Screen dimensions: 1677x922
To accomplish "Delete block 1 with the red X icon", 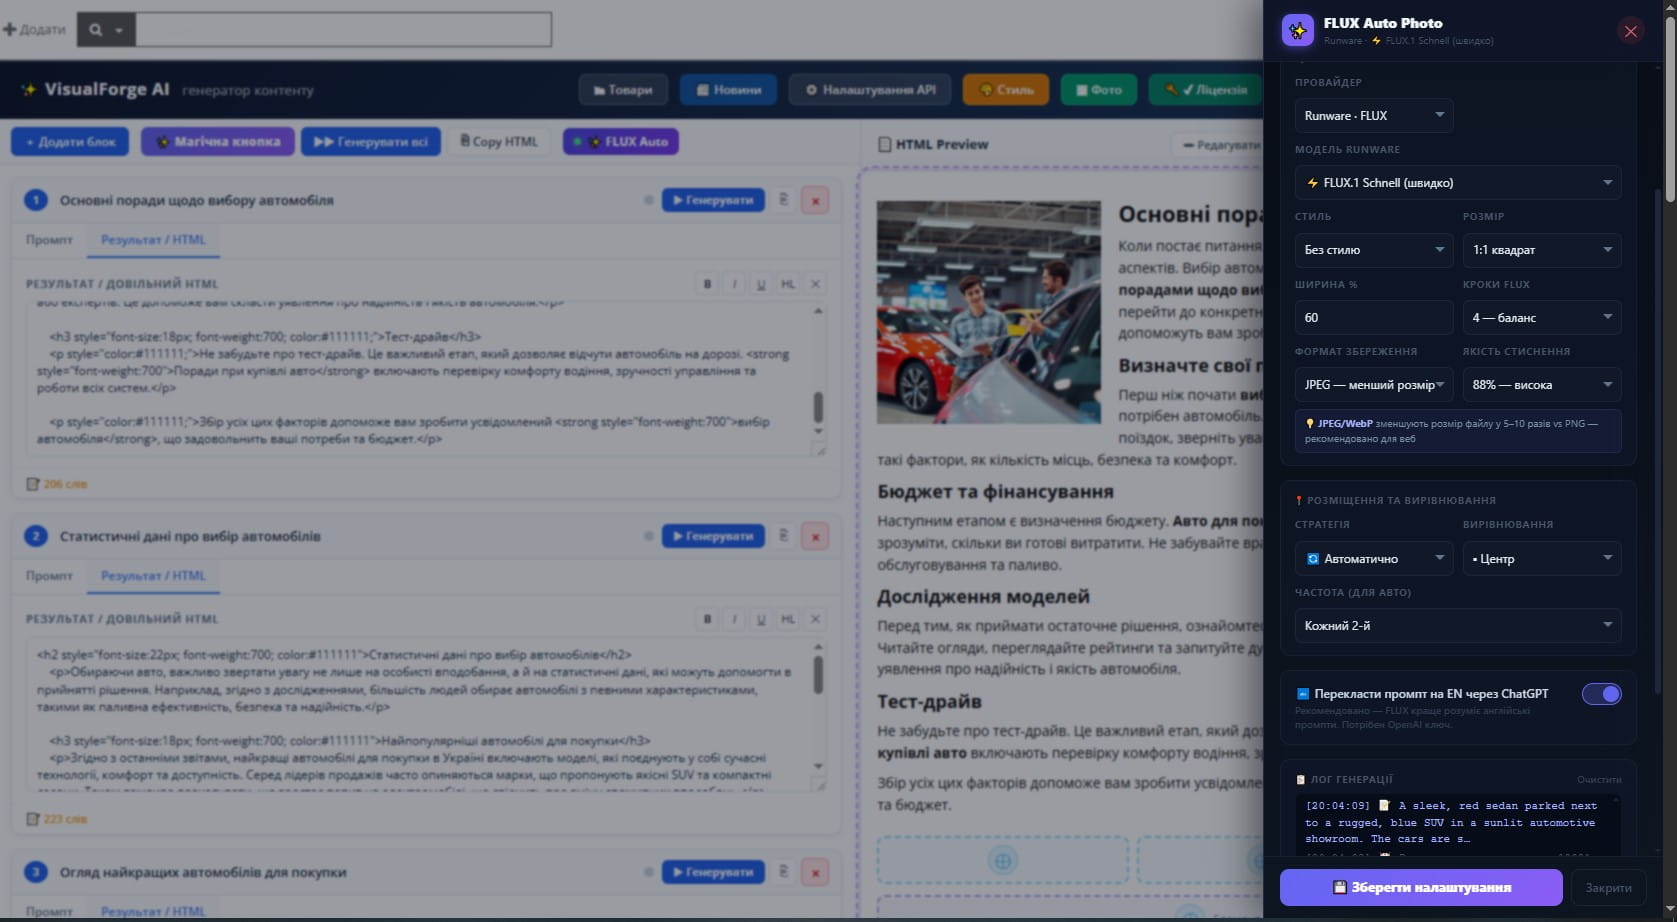I will point(815,200).
